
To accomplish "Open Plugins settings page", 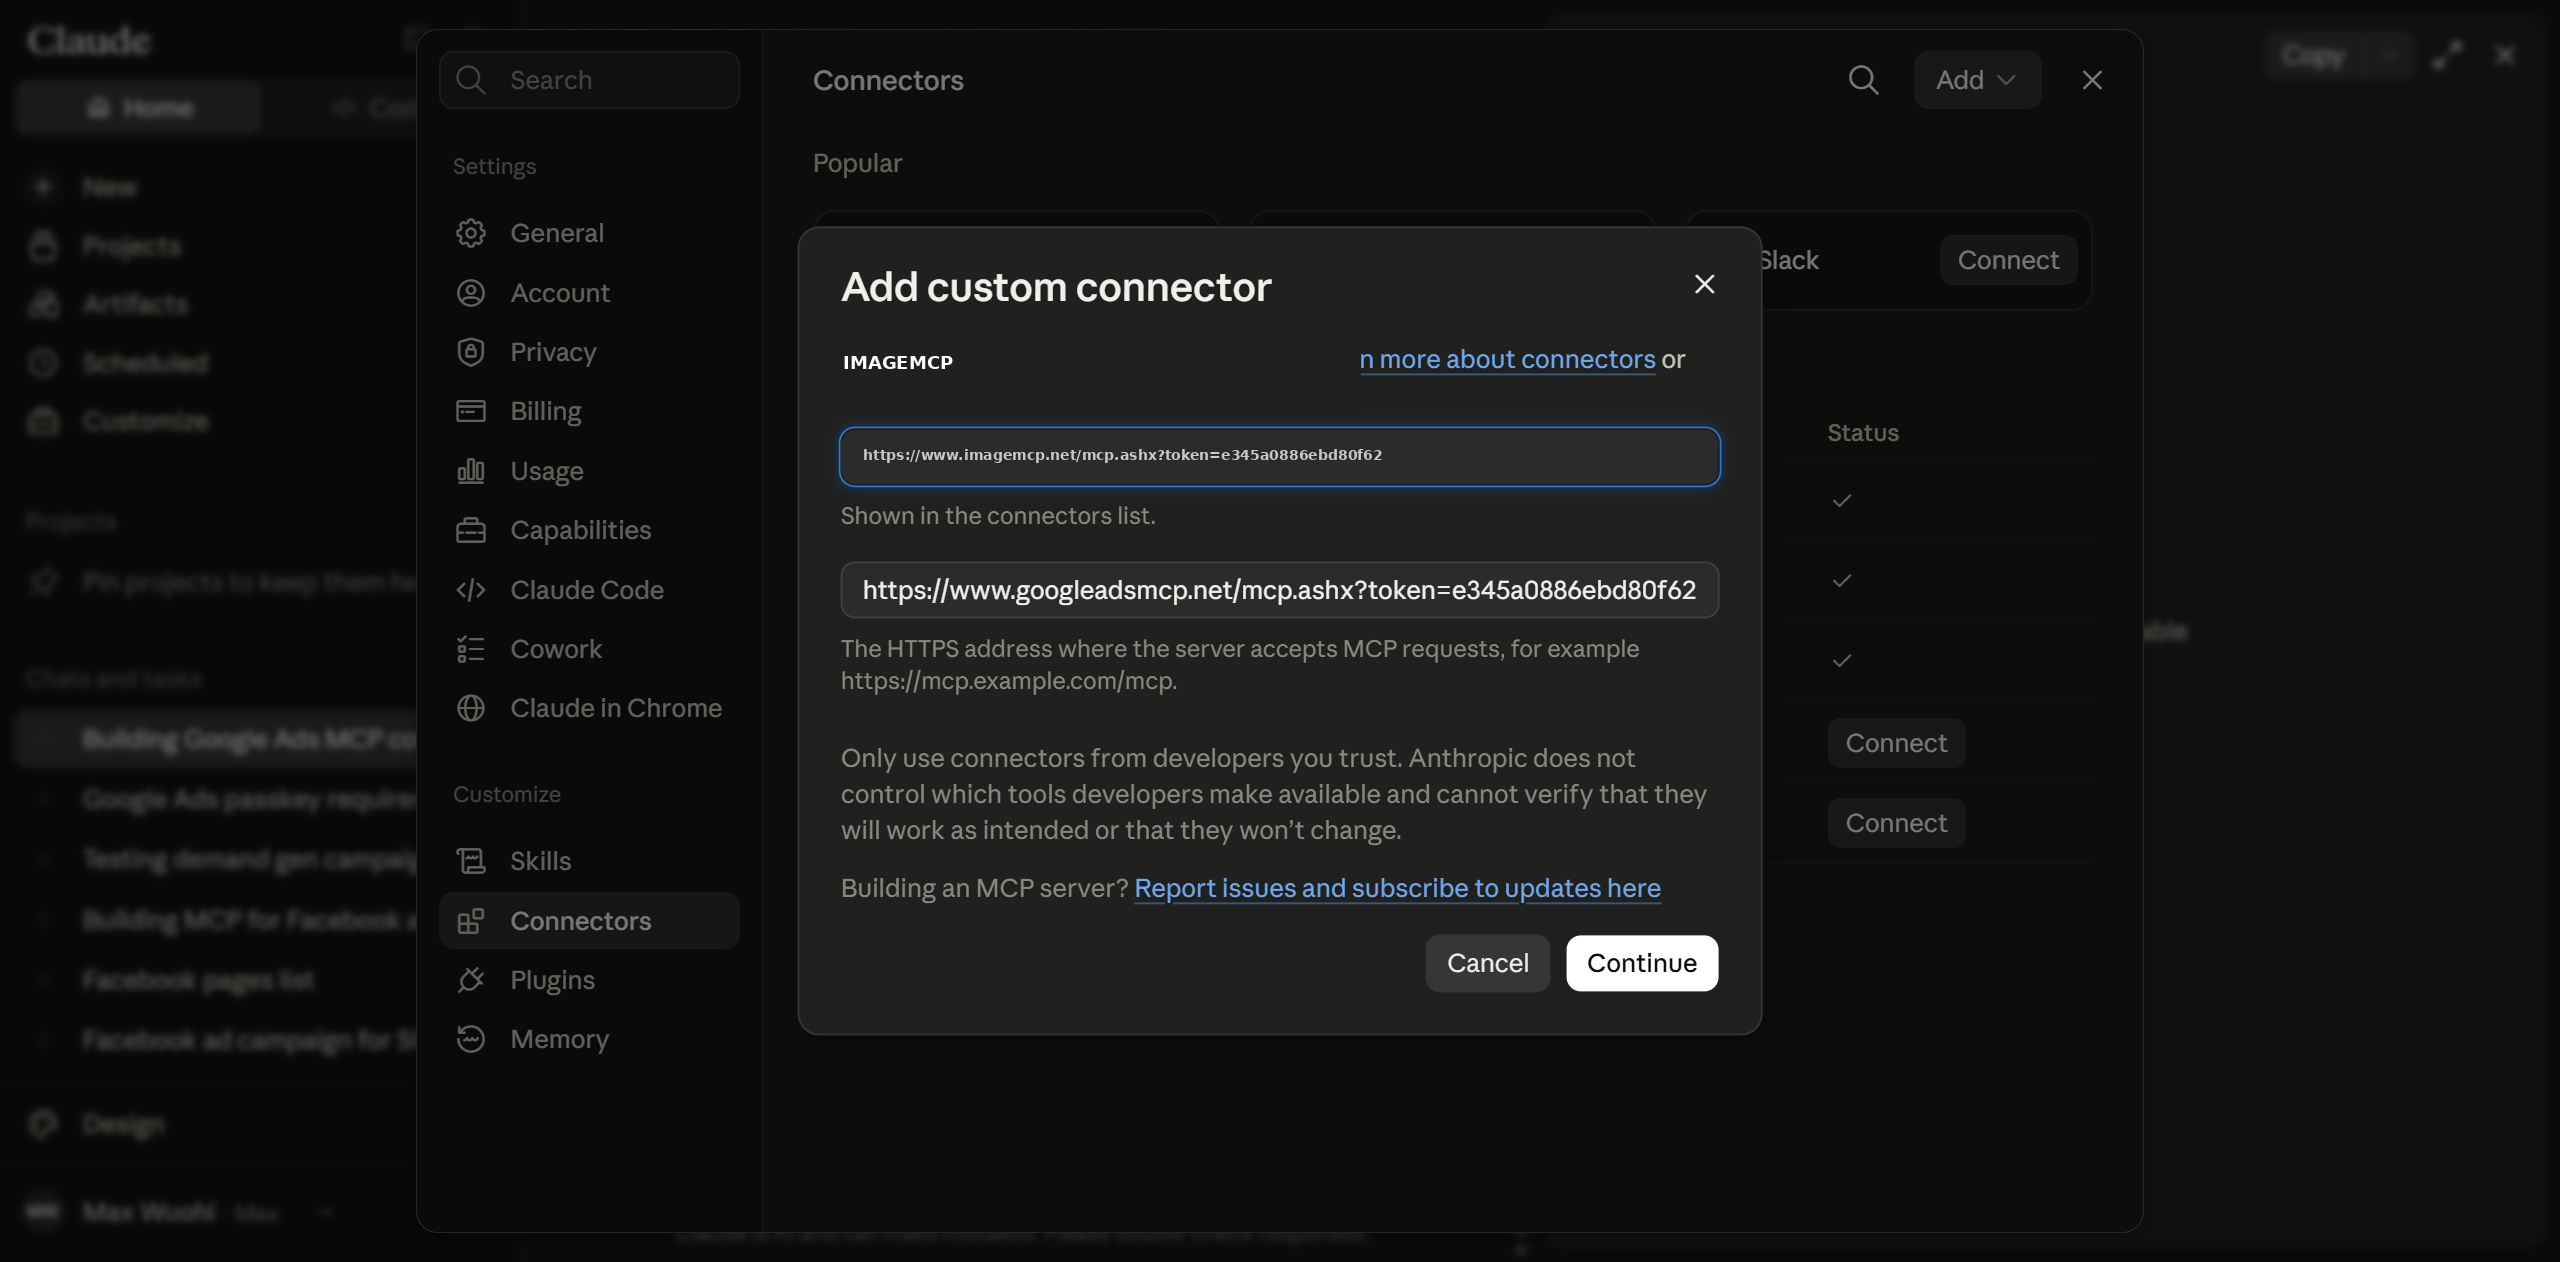I will [x=589, y=980].
